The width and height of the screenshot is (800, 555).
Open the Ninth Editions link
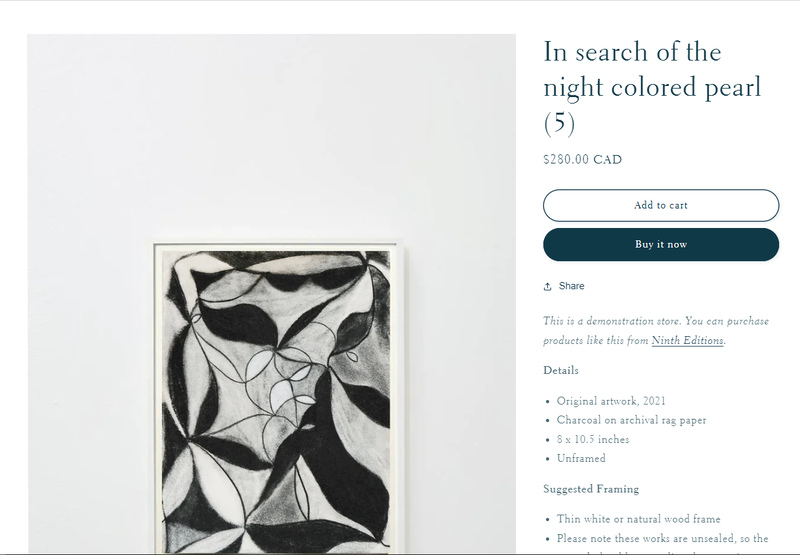click(687, 340)
